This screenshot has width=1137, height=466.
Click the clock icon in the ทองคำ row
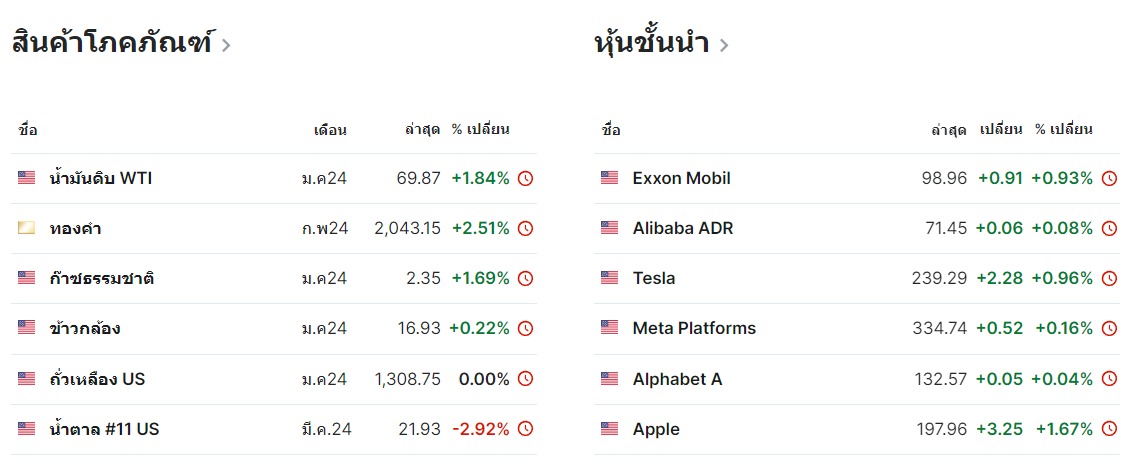(525, 229)
